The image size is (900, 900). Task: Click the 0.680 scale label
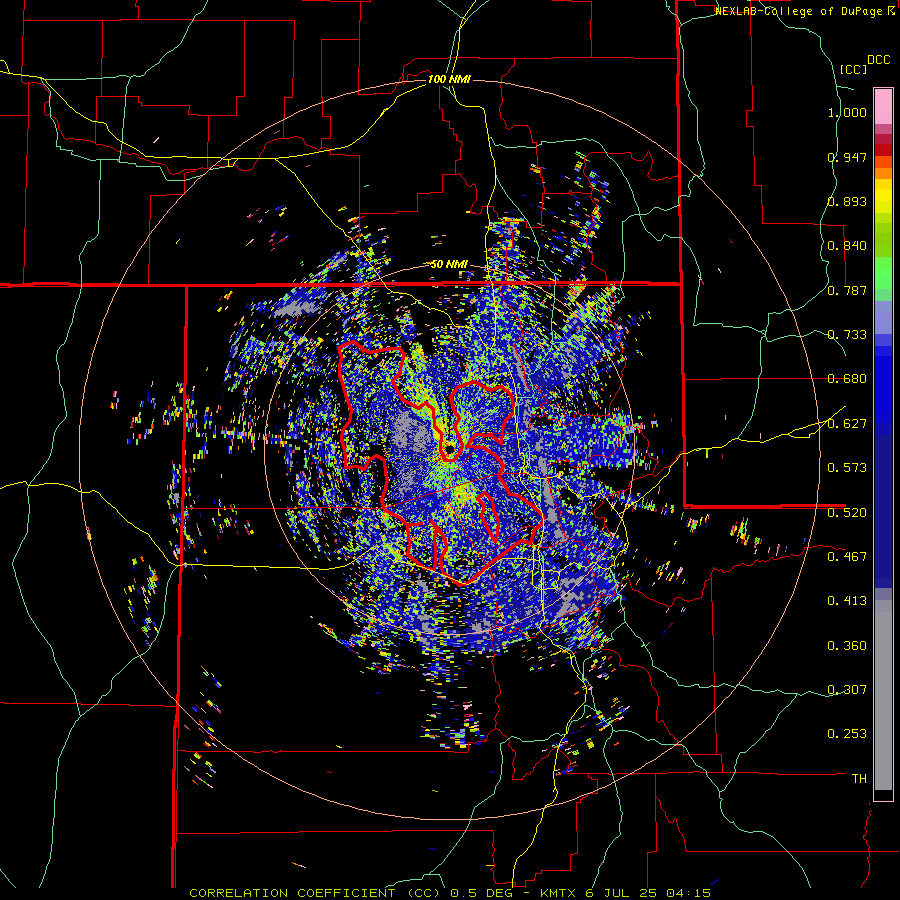pos(847,379)
